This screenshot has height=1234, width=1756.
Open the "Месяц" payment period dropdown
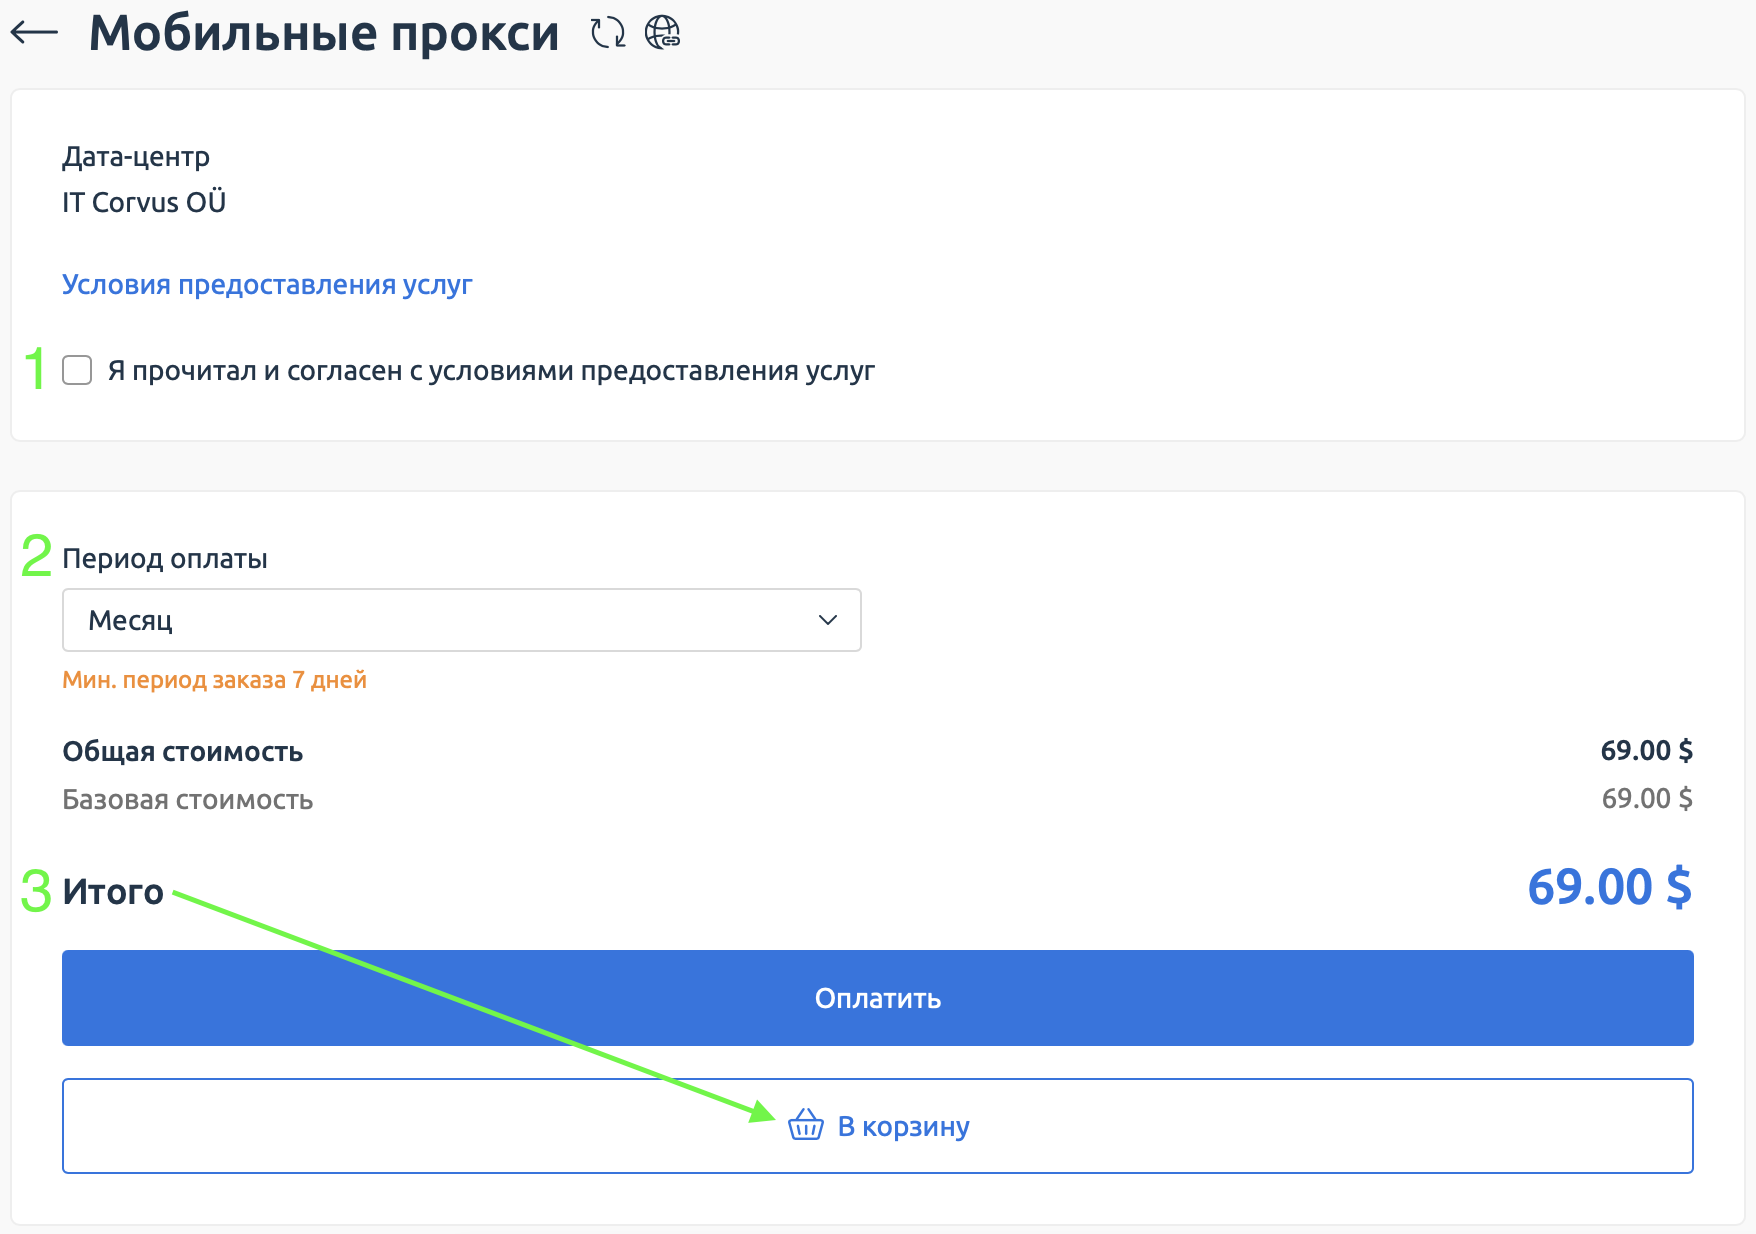(460, 620)
